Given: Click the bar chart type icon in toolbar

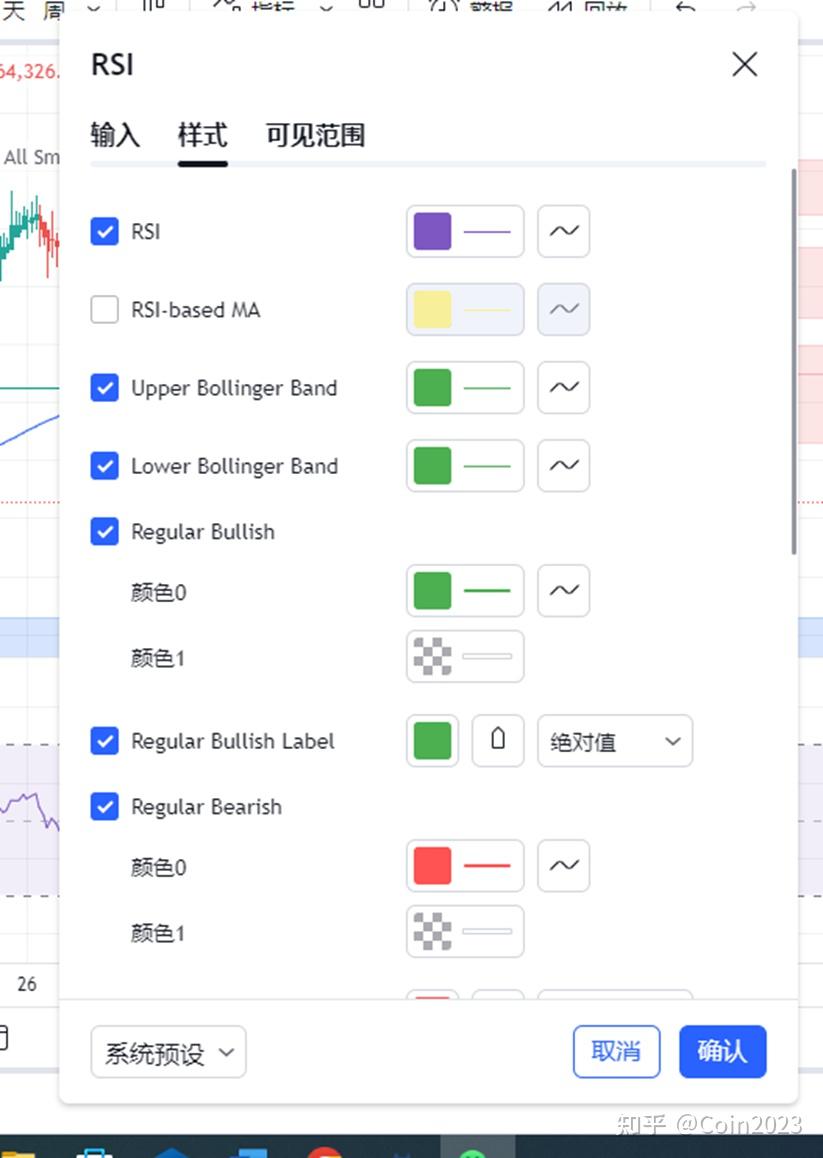Looking at the screenshot, I should point(153,8).
